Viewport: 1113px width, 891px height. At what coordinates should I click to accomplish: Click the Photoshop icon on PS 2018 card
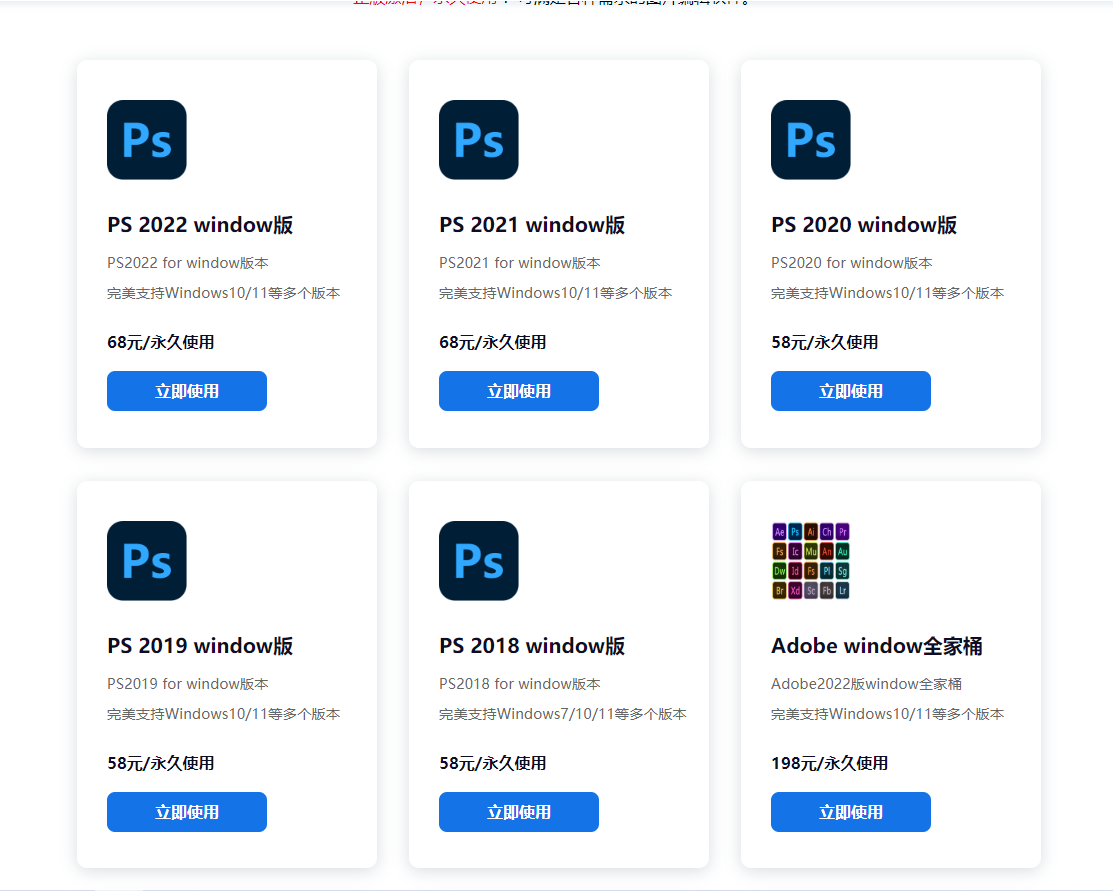point(478,561)
